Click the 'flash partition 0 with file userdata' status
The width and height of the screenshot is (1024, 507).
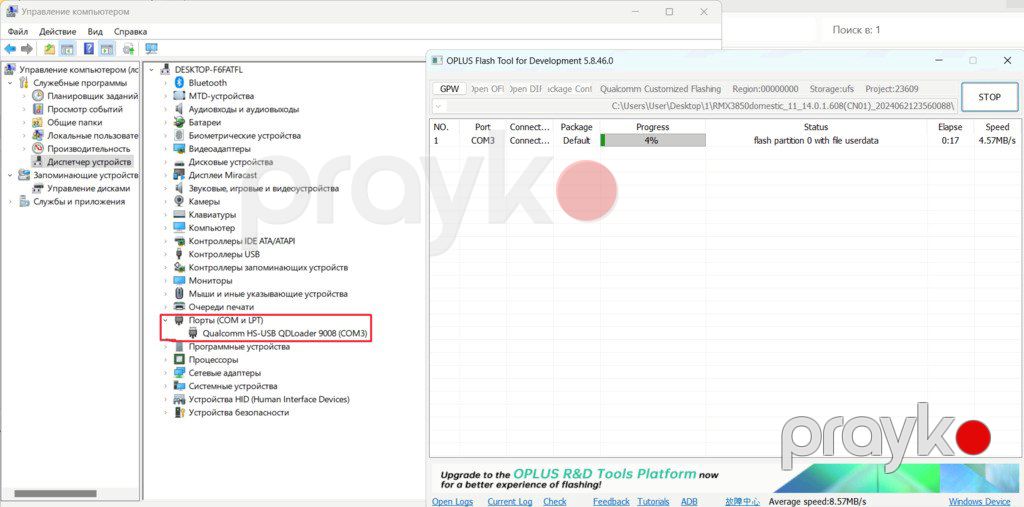click(816, 140)
